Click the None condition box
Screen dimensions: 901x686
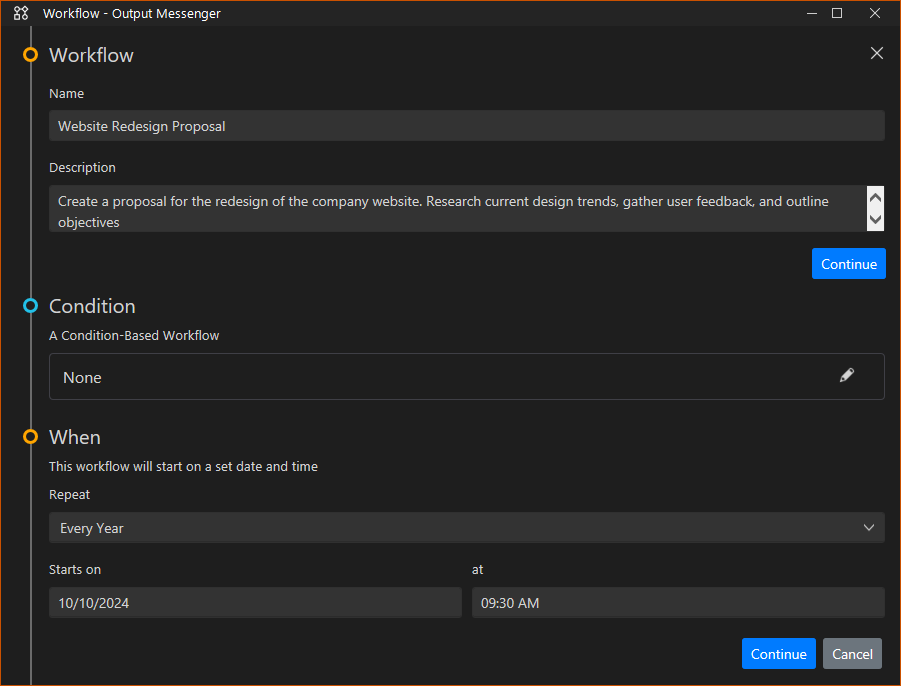click(467, 376)
